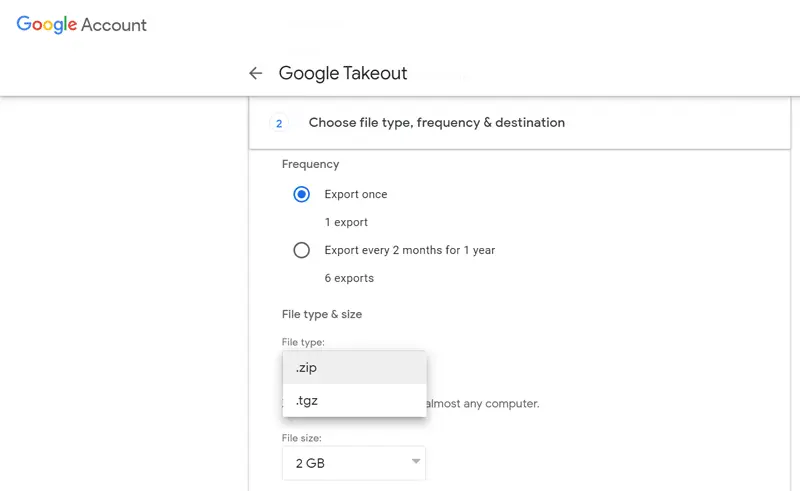Click the Account text in the header
The width and height of the screenshot is (800, 491).
(114, 25)
